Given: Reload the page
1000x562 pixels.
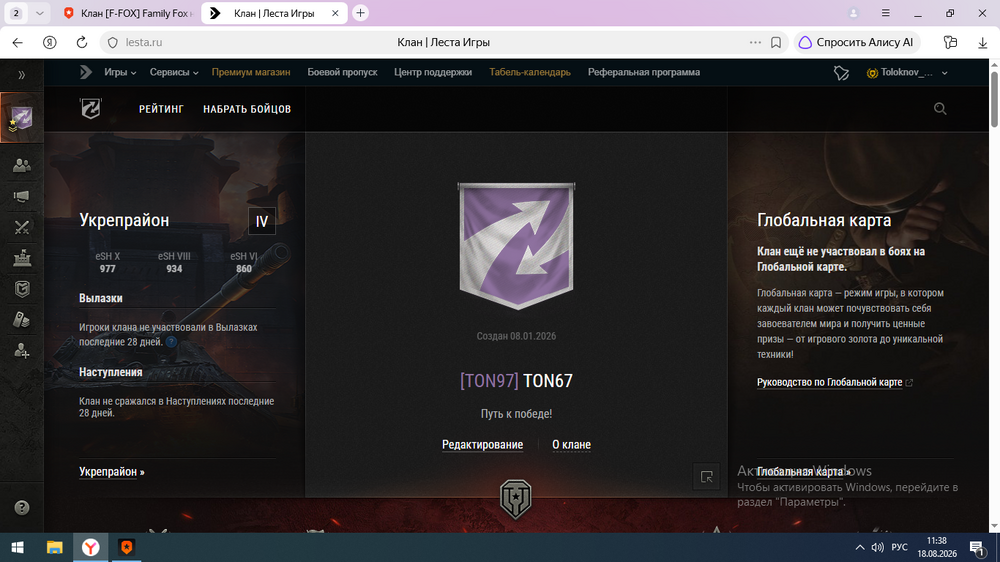Looking at the screenshot, I should (x=82, y=42).
